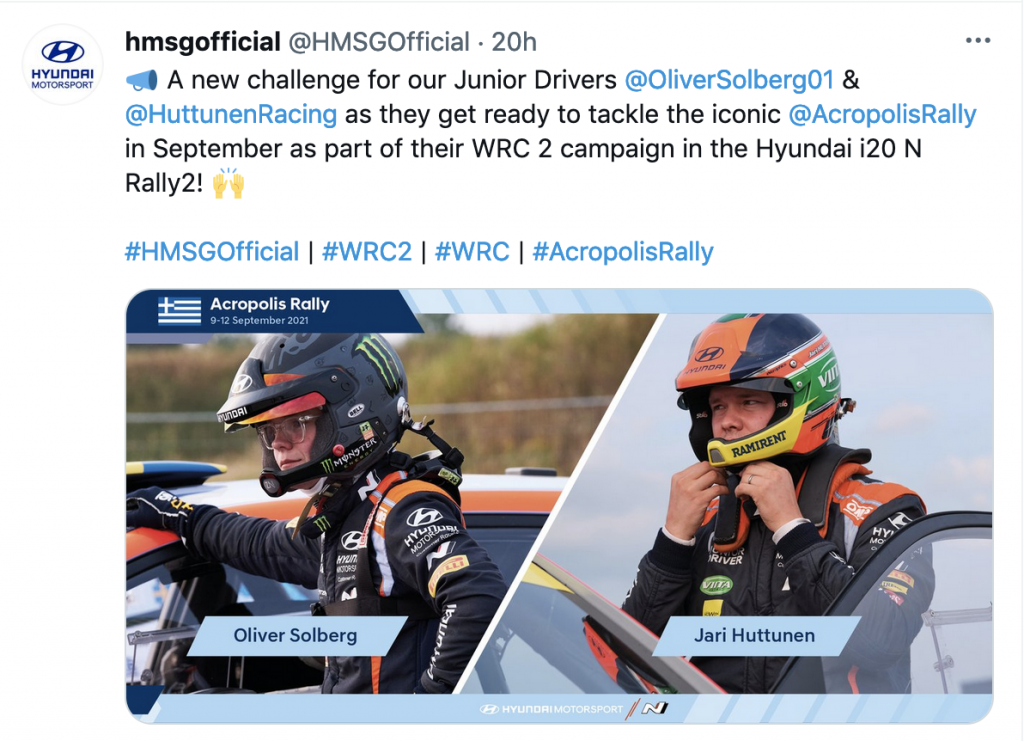Image resolution: width=1024 pixels, height=741 pixels.
Task: Click the raised hands emoji
Action: pos(229,183)
